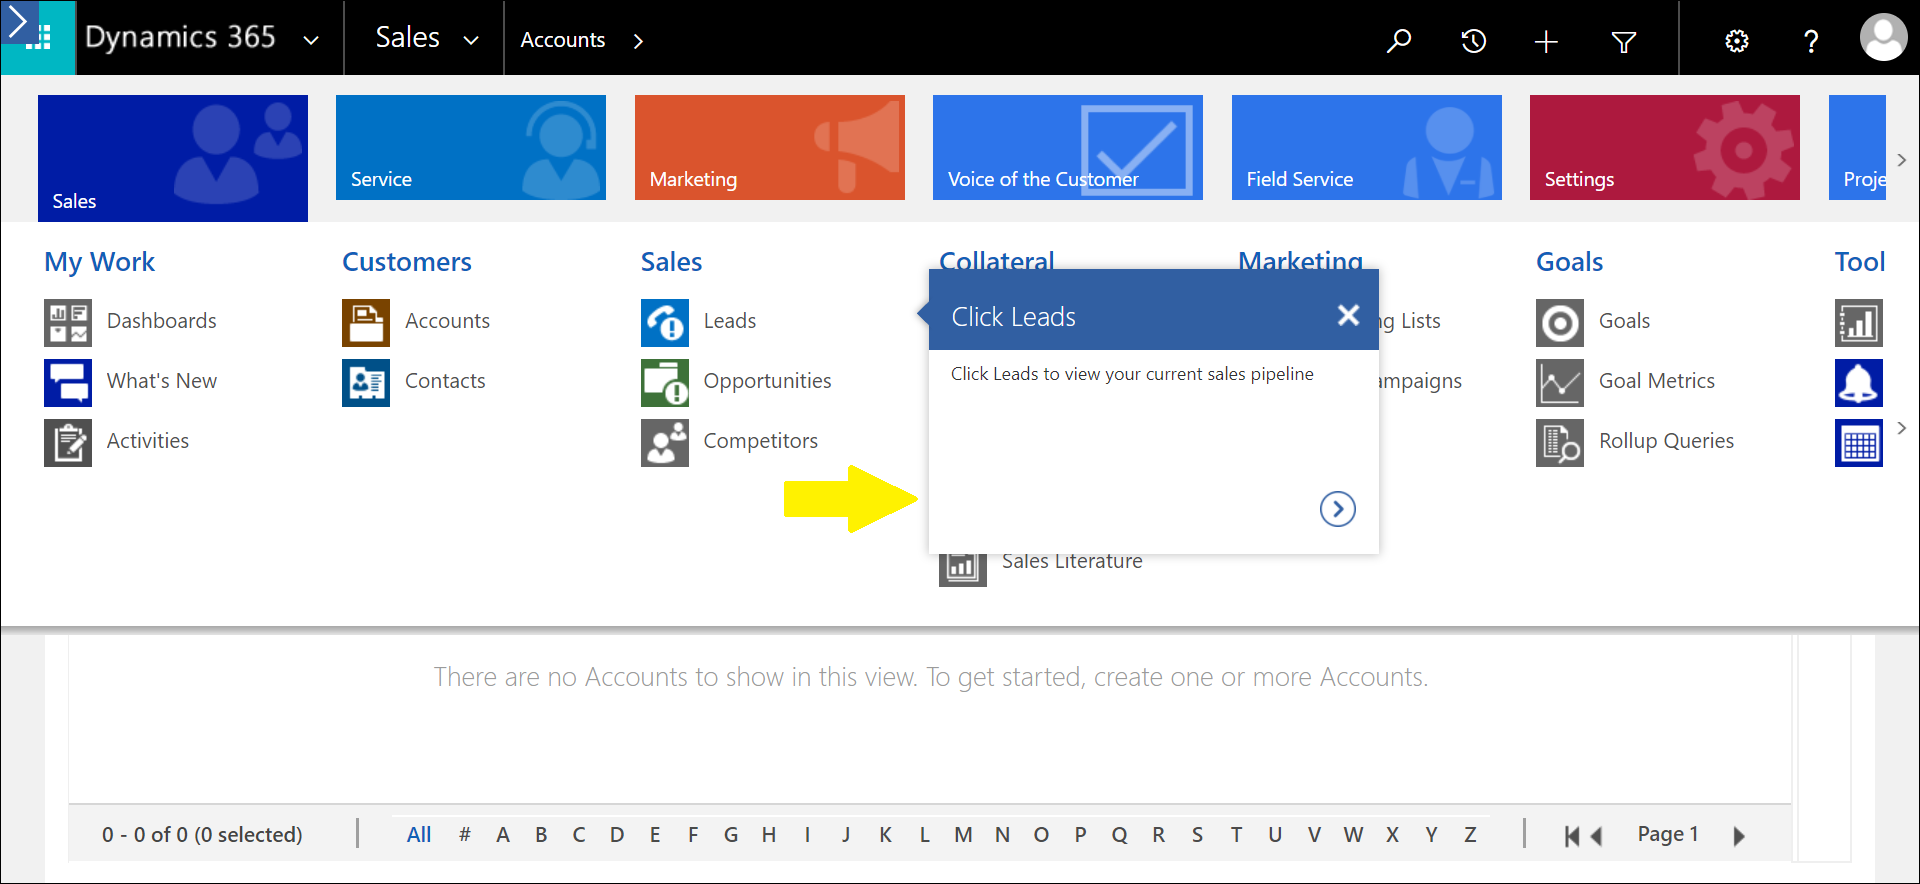Open advanced find filter icon

1624,41
